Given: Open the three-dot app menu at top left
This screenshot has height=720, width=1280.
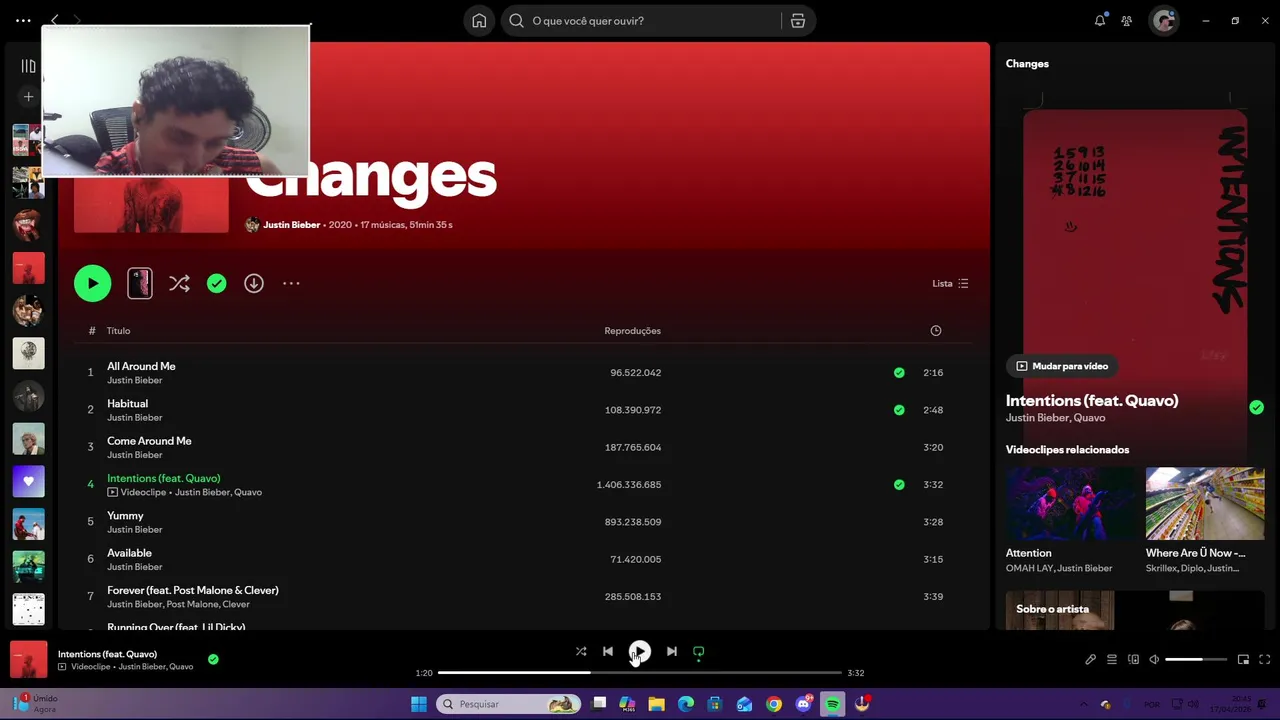Looking at the screenshot, I should click(23, 20).
